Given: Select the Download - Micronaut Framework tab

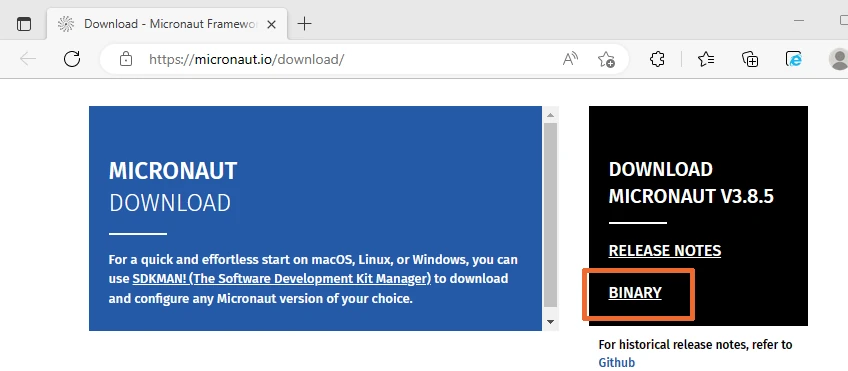Looking at the screenshot, I should click(x=168, y=24).
